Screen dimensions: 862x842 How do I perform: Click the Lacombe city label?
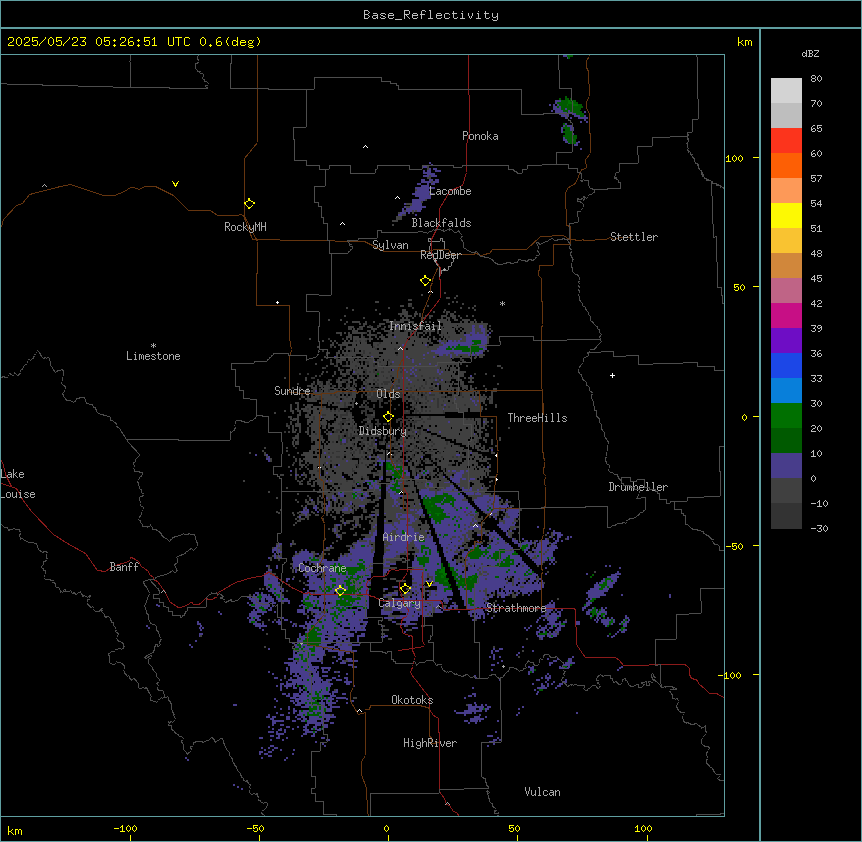[x=450, y=191]
